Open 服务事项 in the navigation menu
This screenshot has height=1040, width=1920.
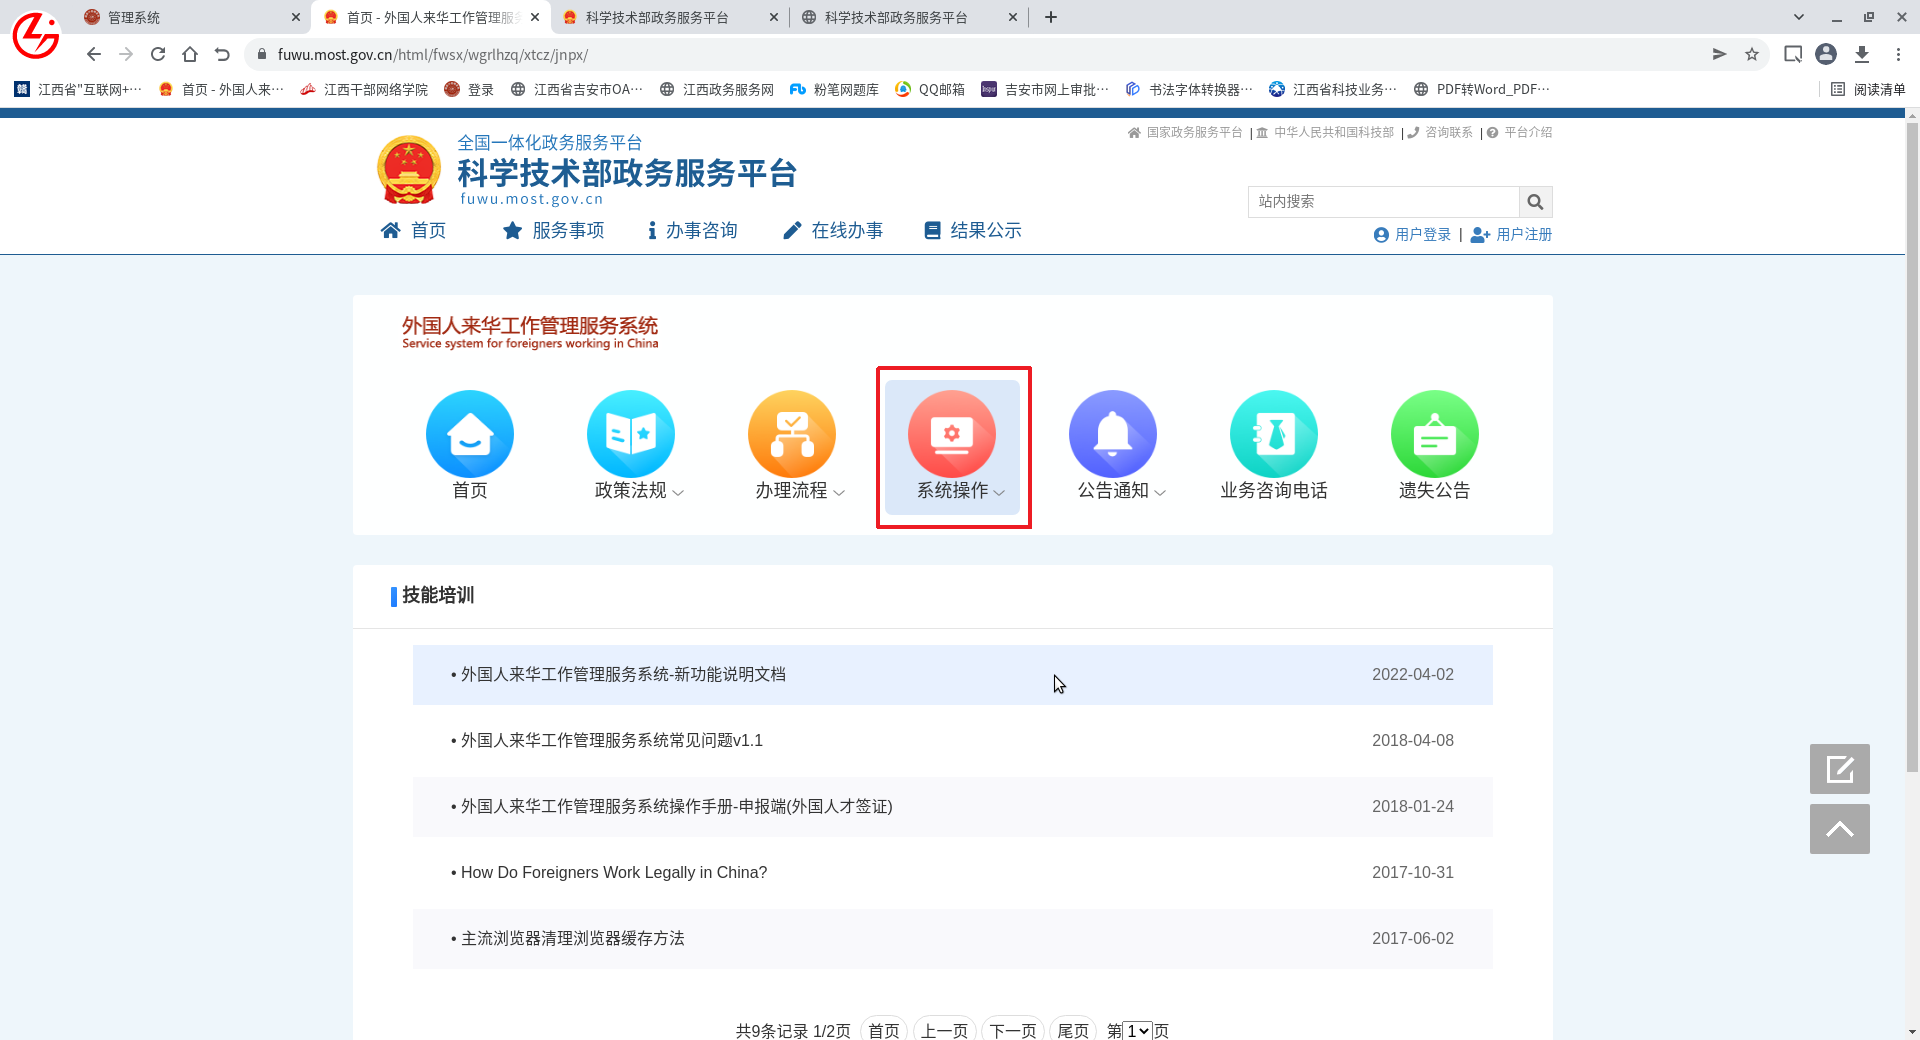click(554, 231)
